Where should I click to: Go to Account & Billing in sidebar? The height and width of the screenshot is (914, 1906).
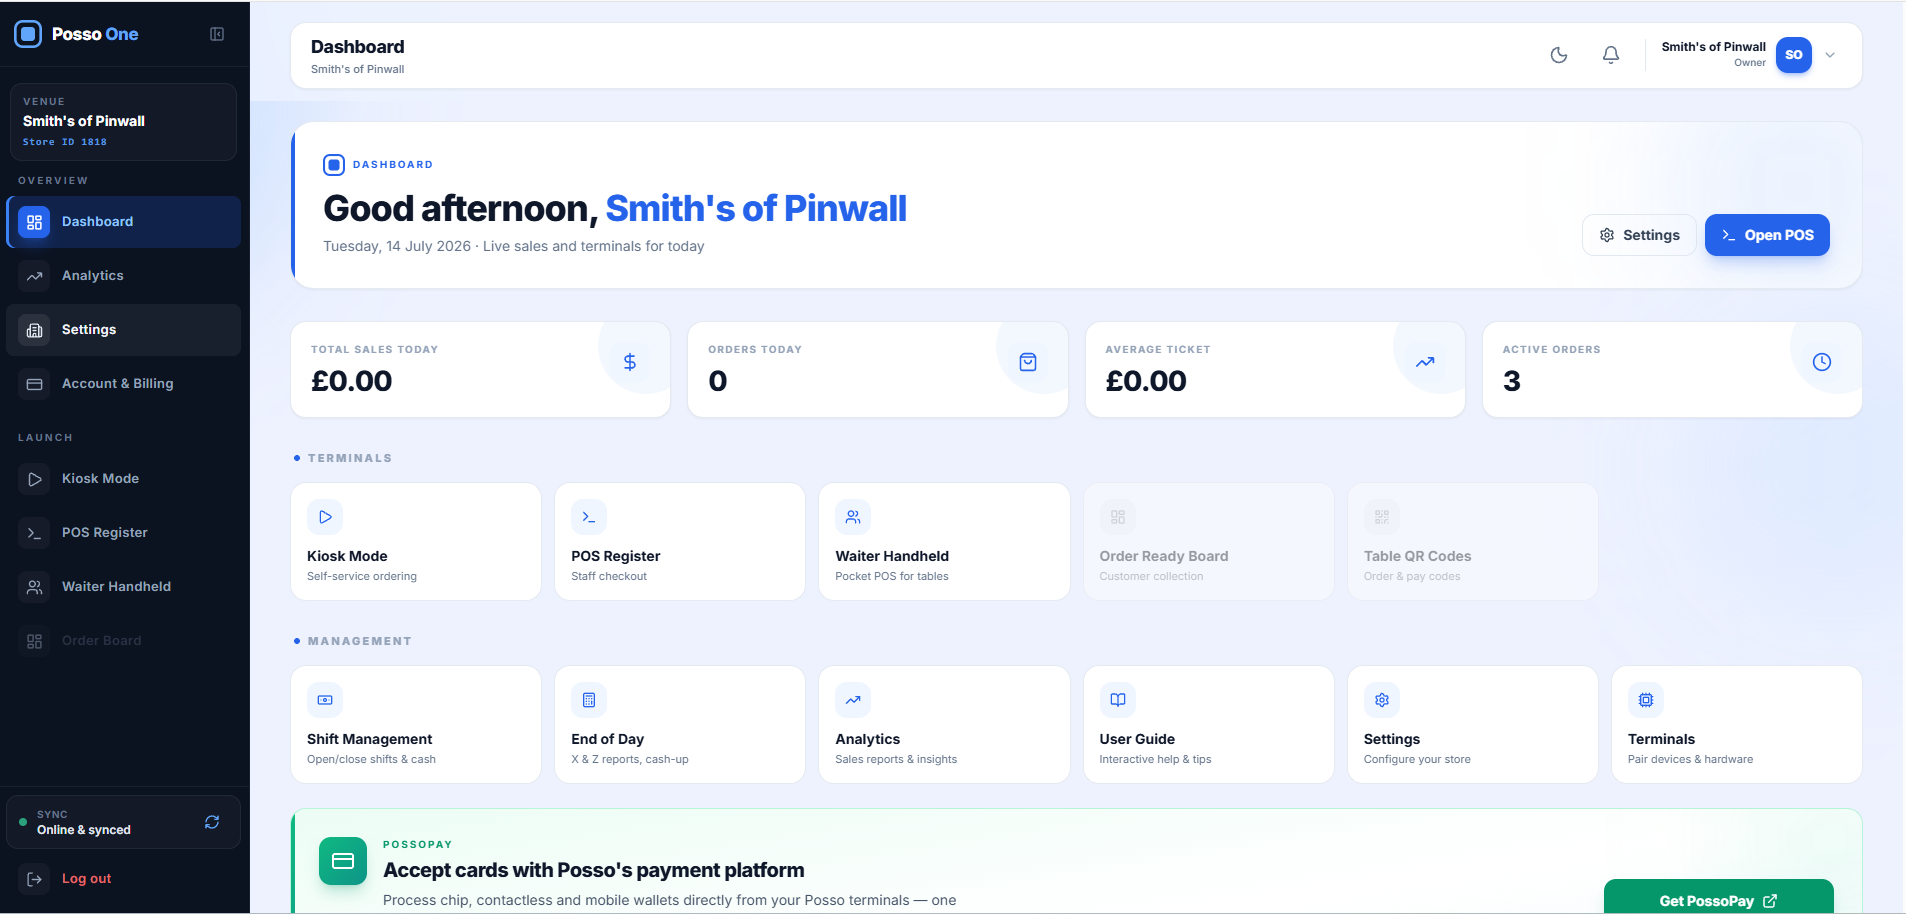[x=124, y=384]
